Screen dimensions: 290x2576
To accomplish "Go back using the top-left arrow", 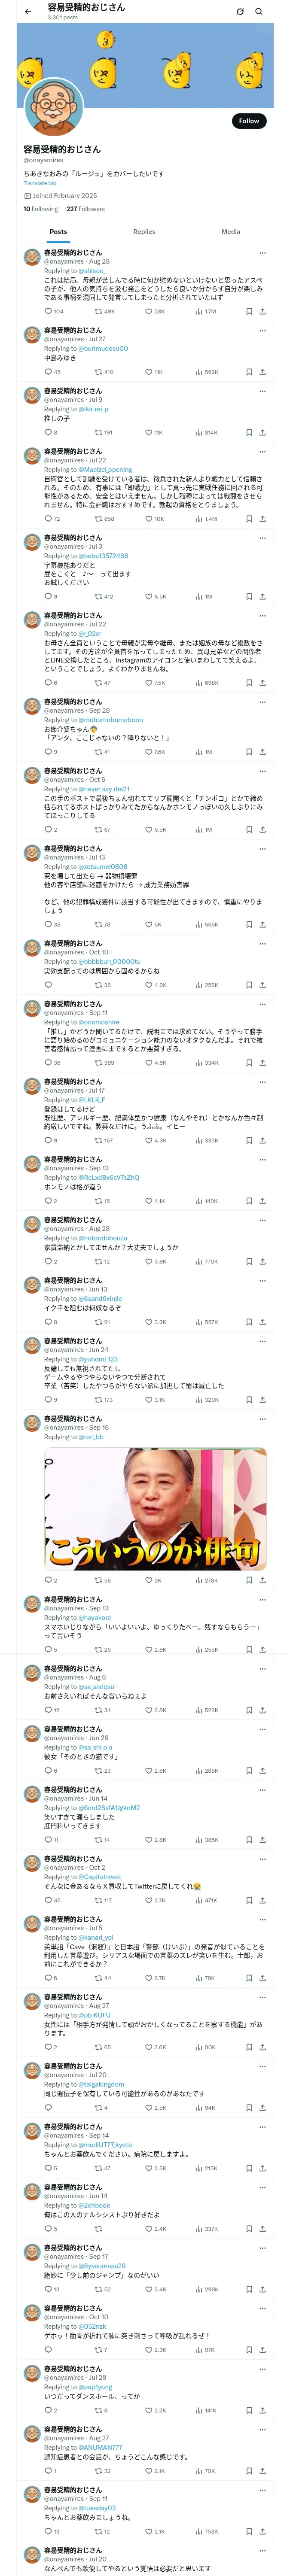I will pyautogui.click(x=28, y=11).
